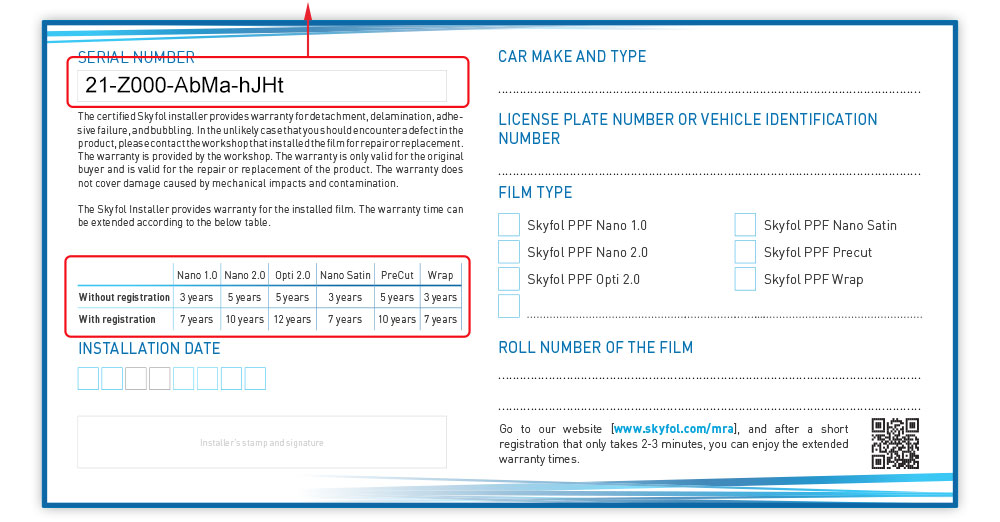This screenshot has width=1000, height=522.
Task: Click the CAR MAKE AND TYPE heading
Action: (x=572, y=57)
